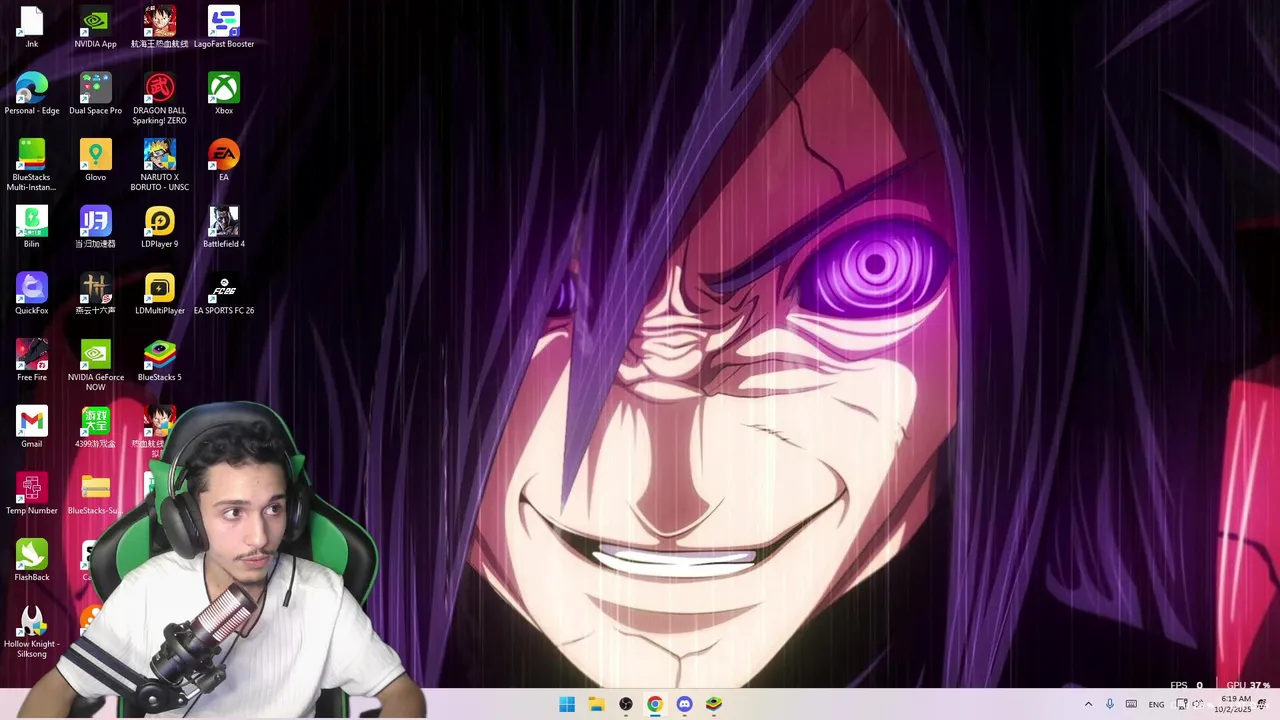Open the touch keyboard tray icon
The width and height of the screenshot is (1280, 720).
pyautogui.click(x=1131, y=704)
